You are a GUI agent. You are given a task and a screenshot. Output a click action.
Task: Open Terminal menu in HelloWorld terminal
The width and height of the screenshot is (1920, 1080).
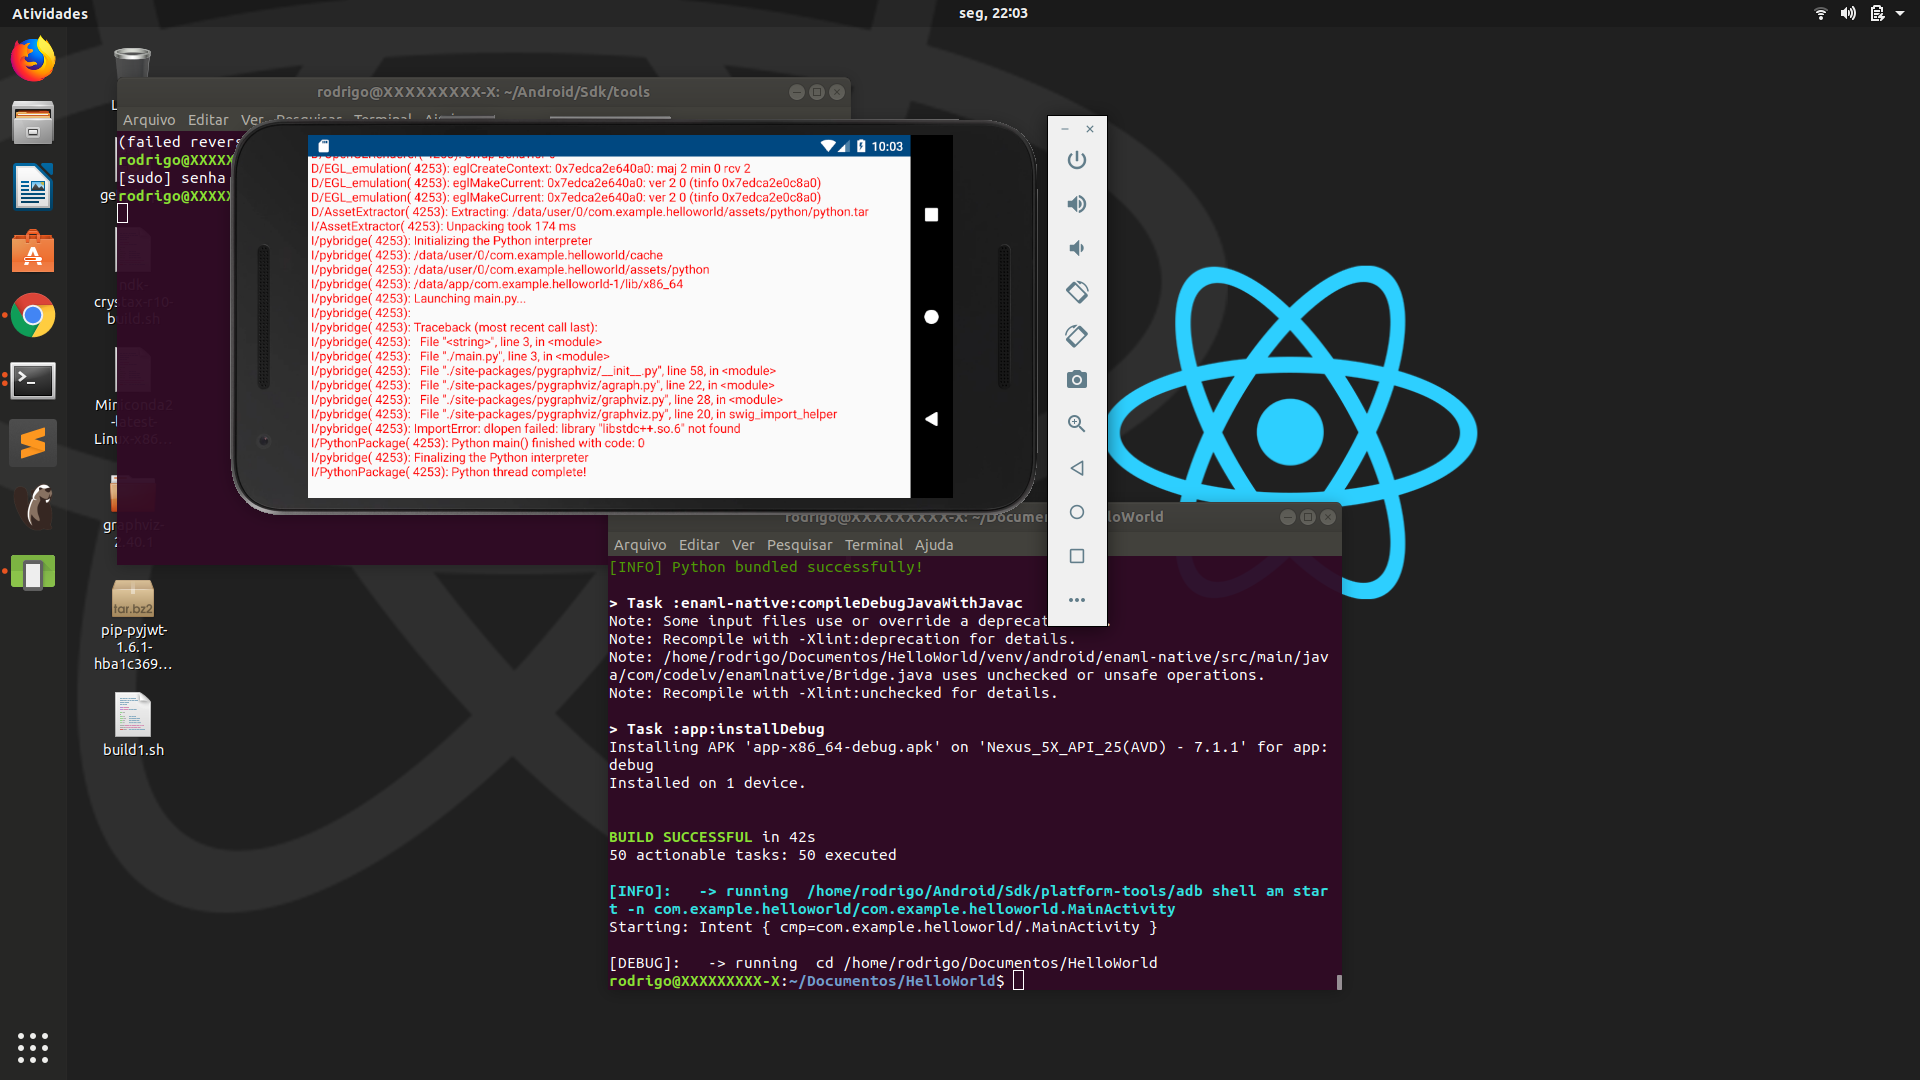874,545
